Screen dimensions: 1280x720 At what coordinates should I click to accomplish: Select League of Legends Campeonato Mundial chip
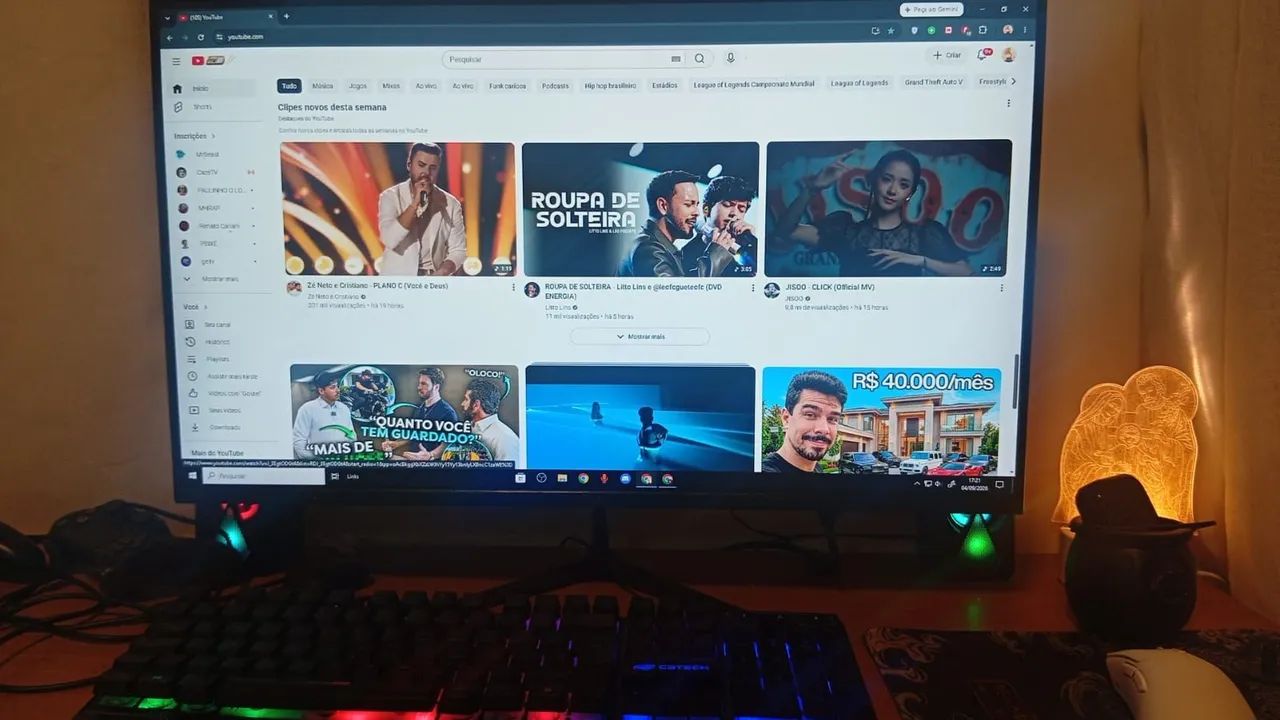tap(754, 84)
